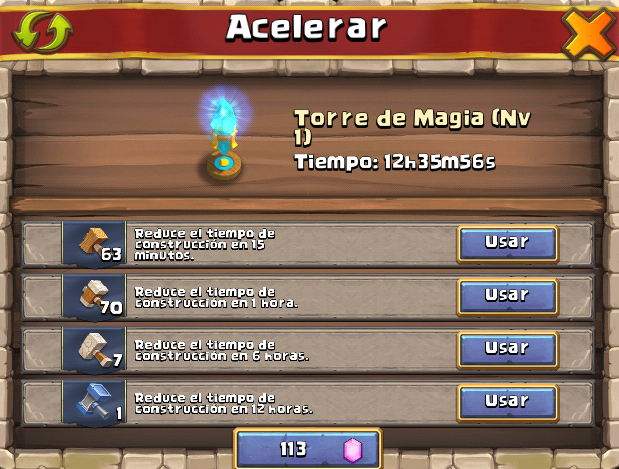Use the 12 horas speedup item
This screenshot has height=469, width=619.
508,403
